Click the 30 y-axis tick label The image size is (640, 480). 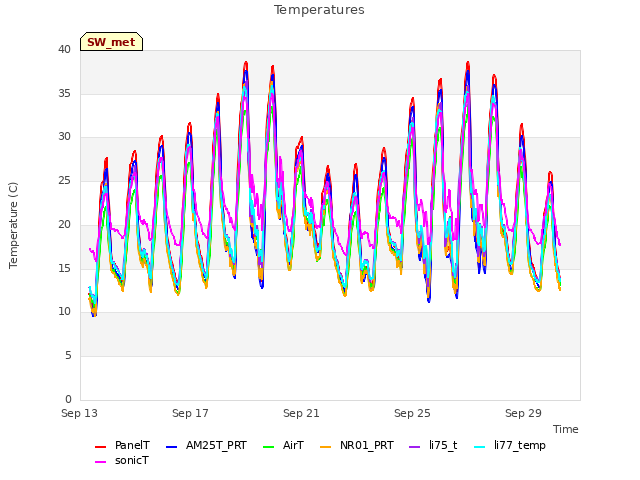click(64, 137)
